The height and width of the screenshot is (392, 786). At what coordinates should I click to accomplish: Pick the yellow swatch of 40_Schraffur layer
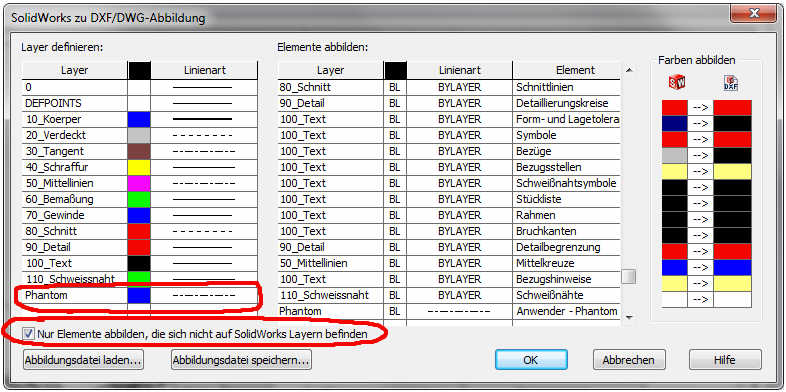pyautogui.click(x=139, y=167)
